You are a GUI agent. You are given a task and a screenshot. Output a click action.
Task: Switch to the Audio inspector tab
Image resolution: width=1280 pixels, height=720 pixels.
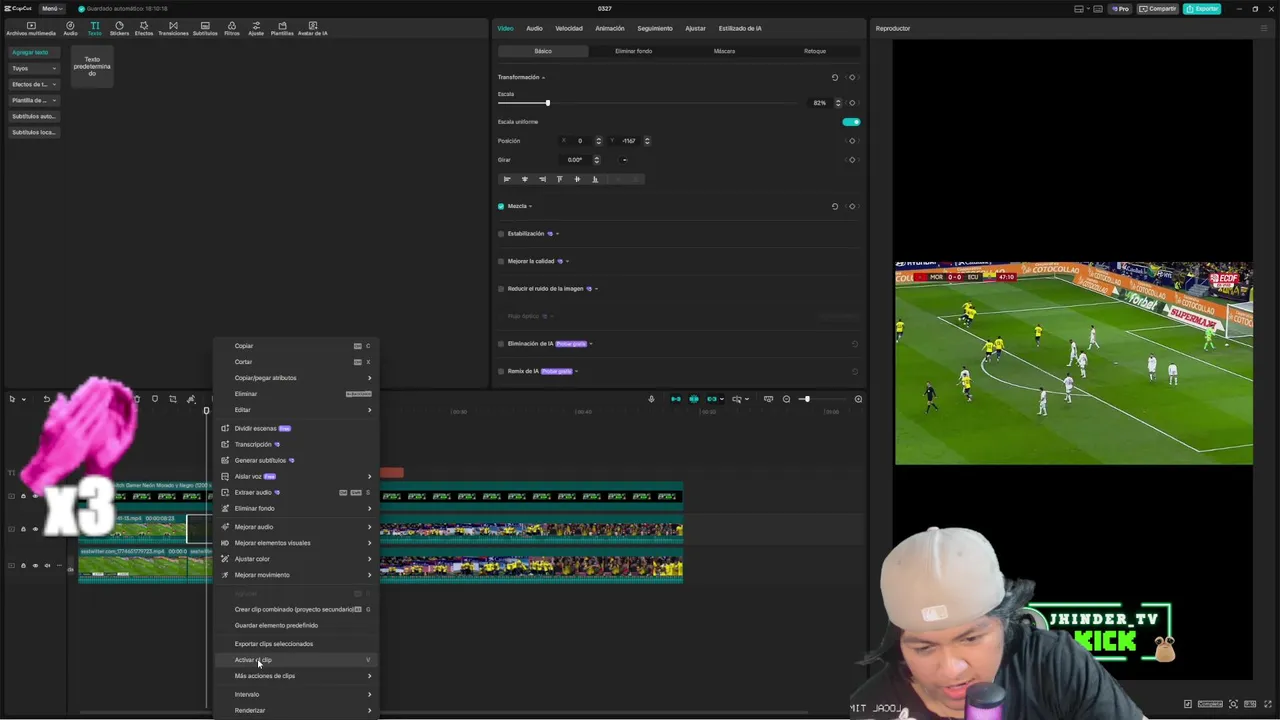coord(535,28)
